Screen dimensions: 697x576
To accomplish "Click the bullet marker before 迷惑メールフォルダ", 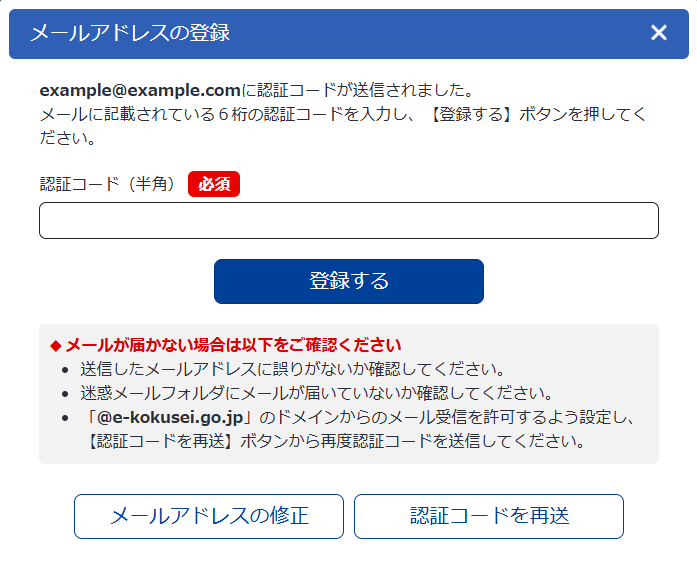I will 65,394.
